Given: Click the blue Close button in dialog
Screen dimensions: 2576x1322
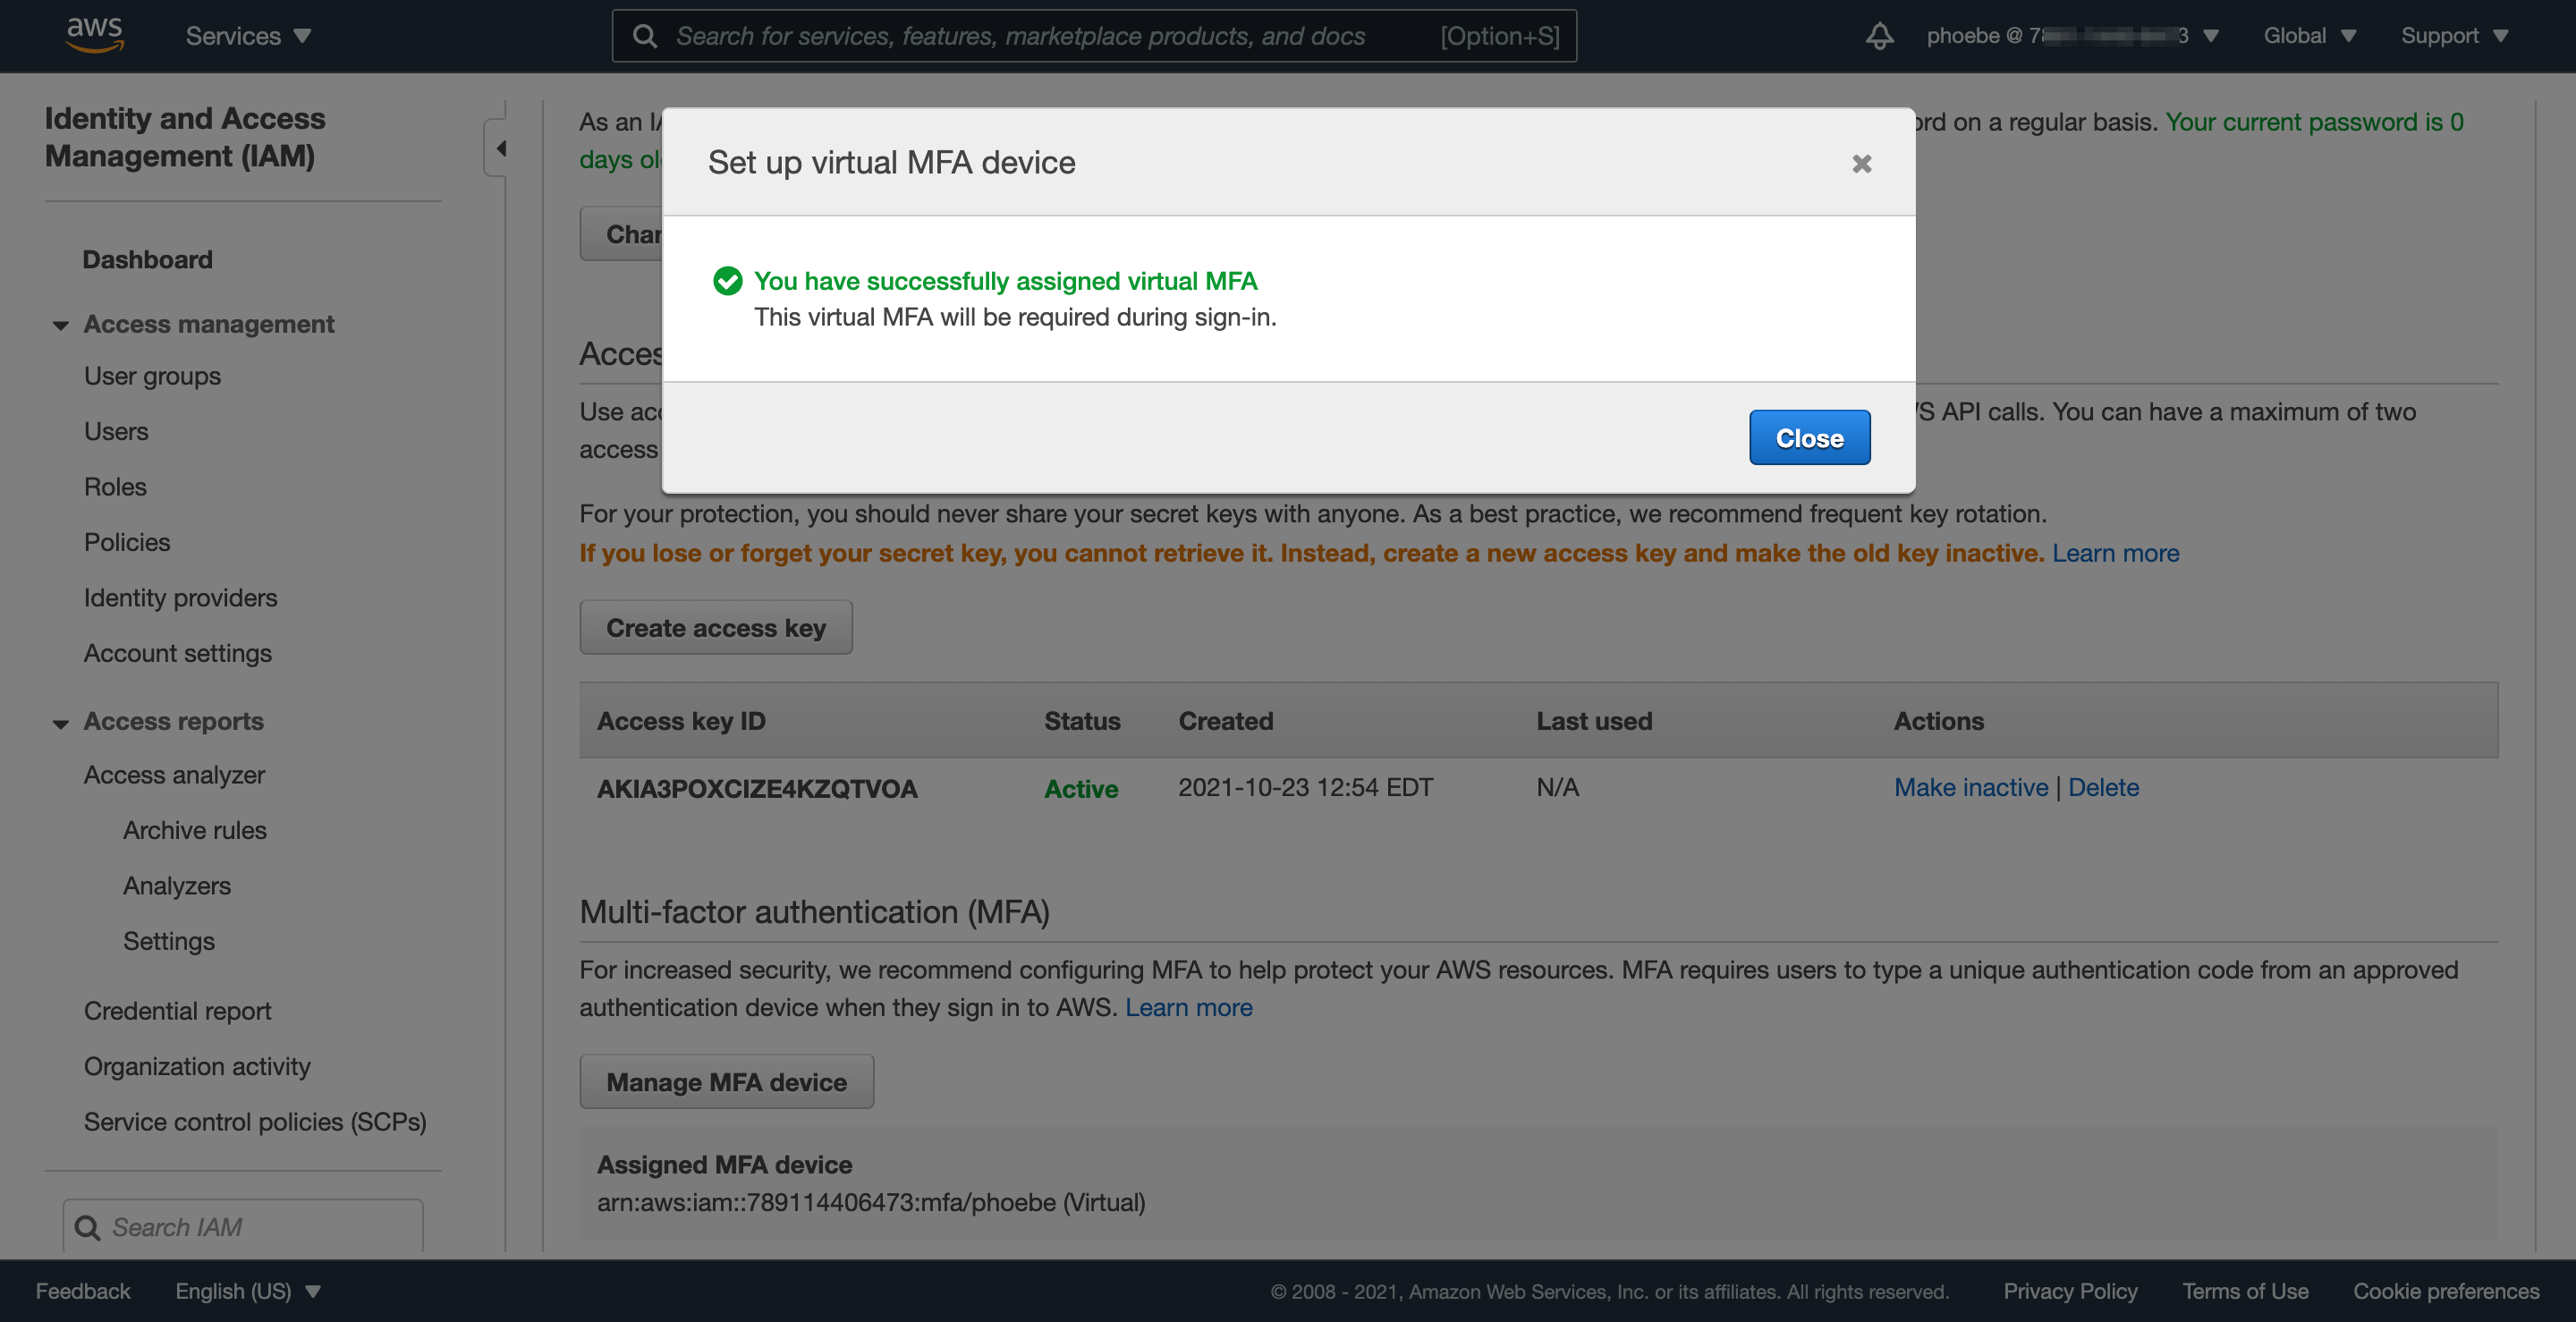Looking at the screenshot, I should 1809,438.
